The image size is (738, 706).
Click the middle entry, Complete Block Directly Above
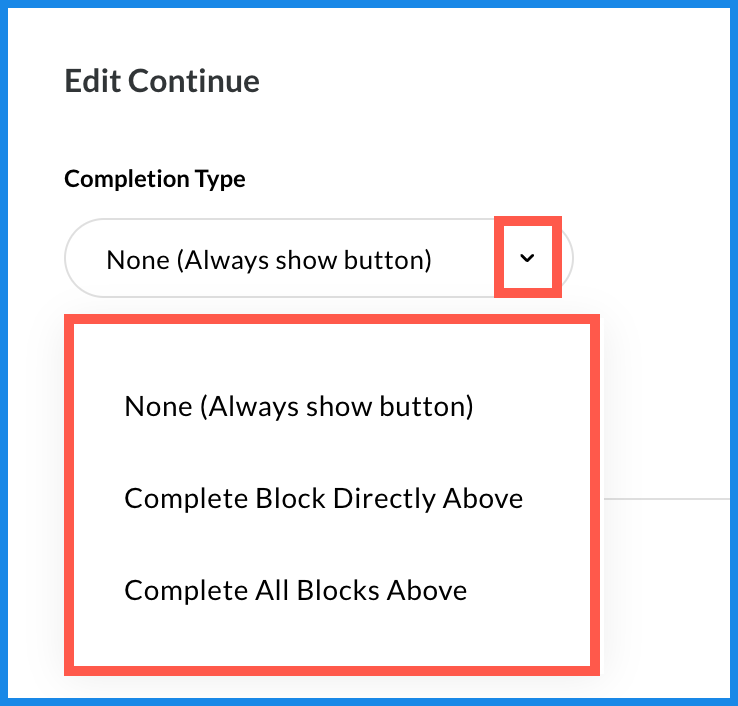(x=323, y=498)
